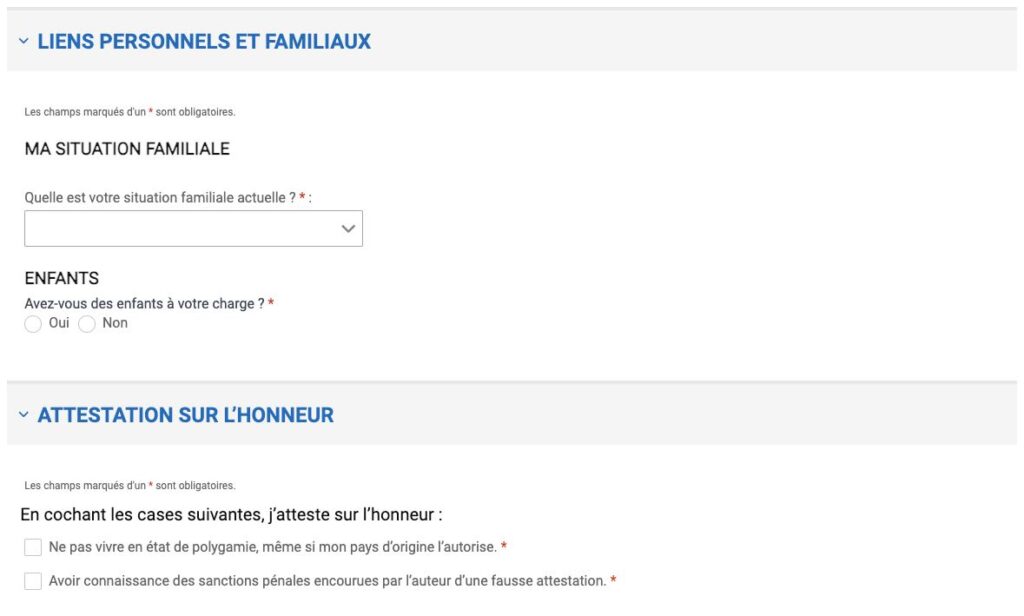Click the ATTESTATION SUR L'HONNEUR header
This screenshot has width=1024, height=616.
(x=185, y=414)
